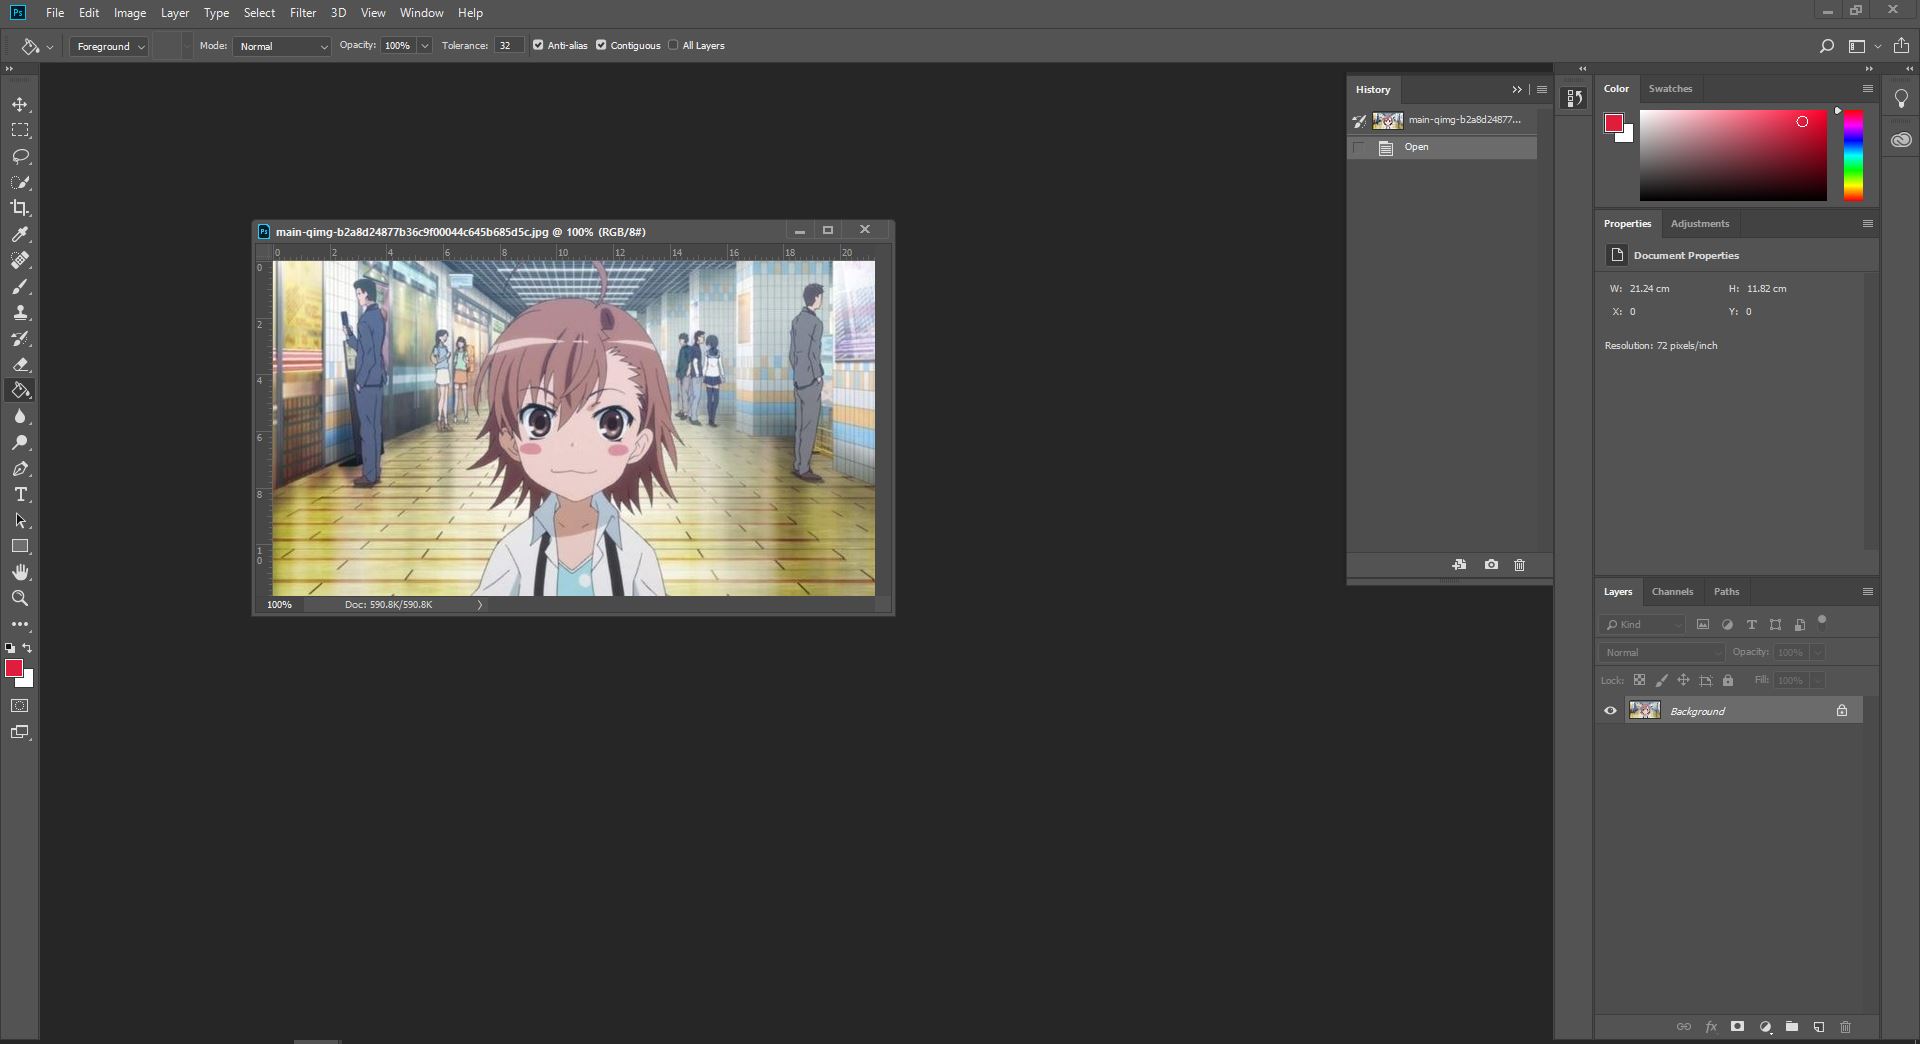Open the Window menu
Viewport: 1920px width, 1044px height.
click(x=421, y=13)
